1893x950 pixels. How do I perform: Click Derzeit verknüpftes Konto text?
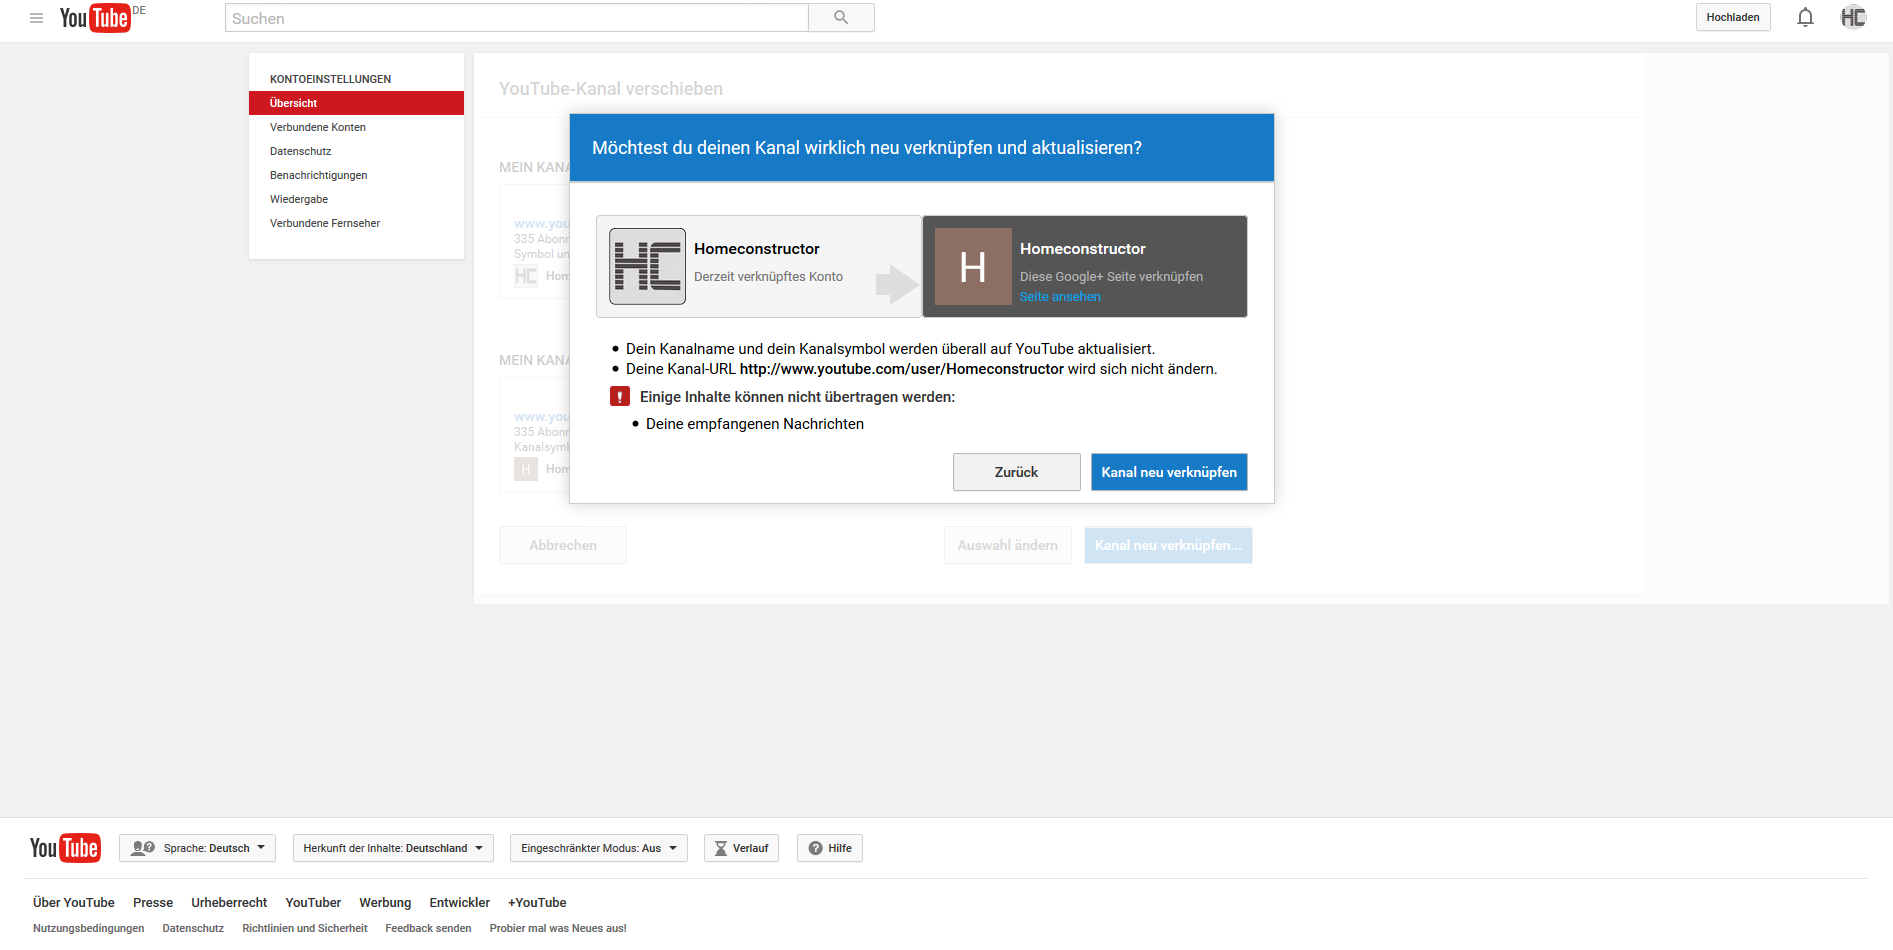click(x=768, y=277)
